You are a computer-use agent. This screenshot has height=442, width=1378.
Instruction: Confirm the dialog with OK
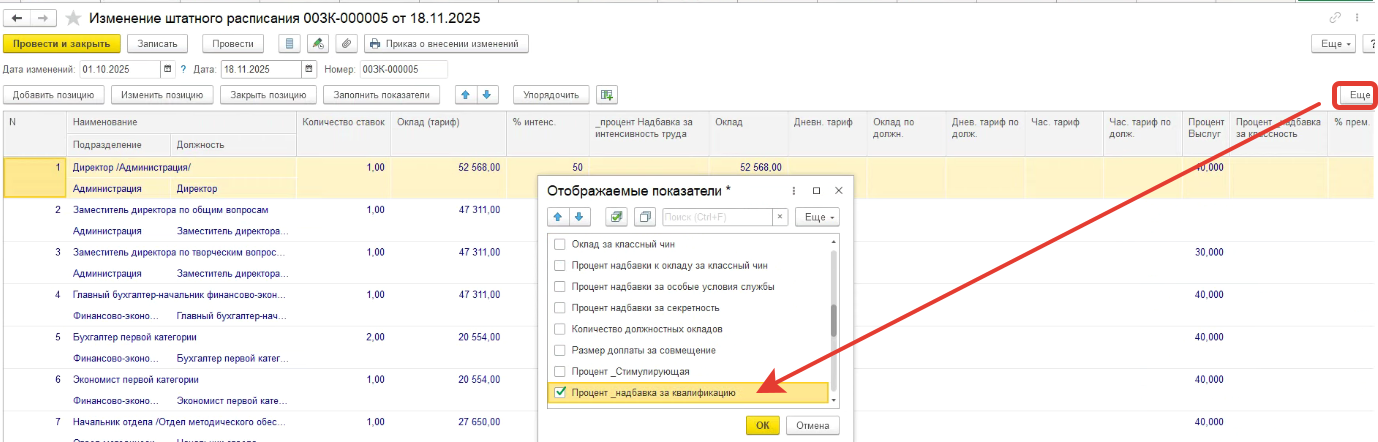coord(762,425)
